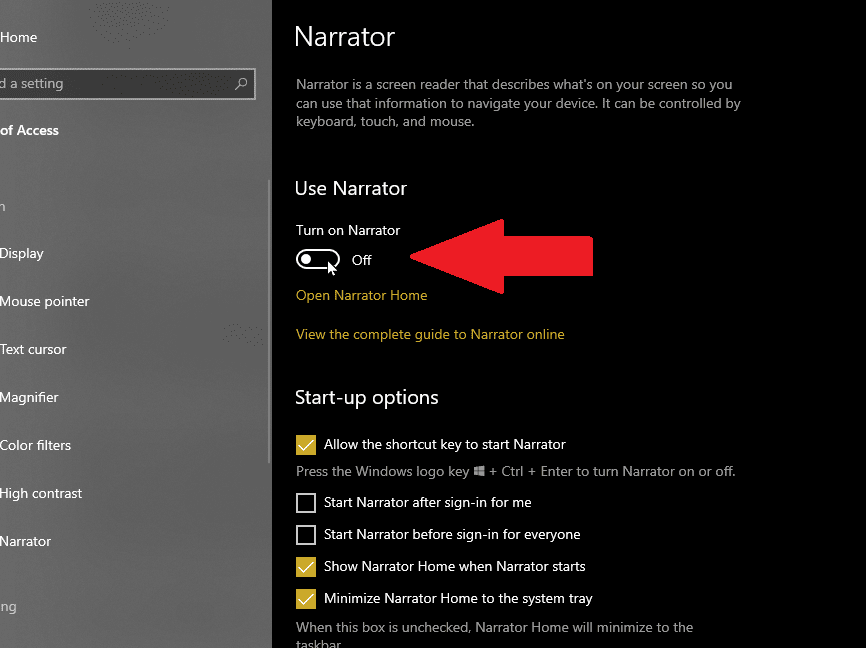Uncheck Show Narrator Home when Narrator starts

pos(305,567)
